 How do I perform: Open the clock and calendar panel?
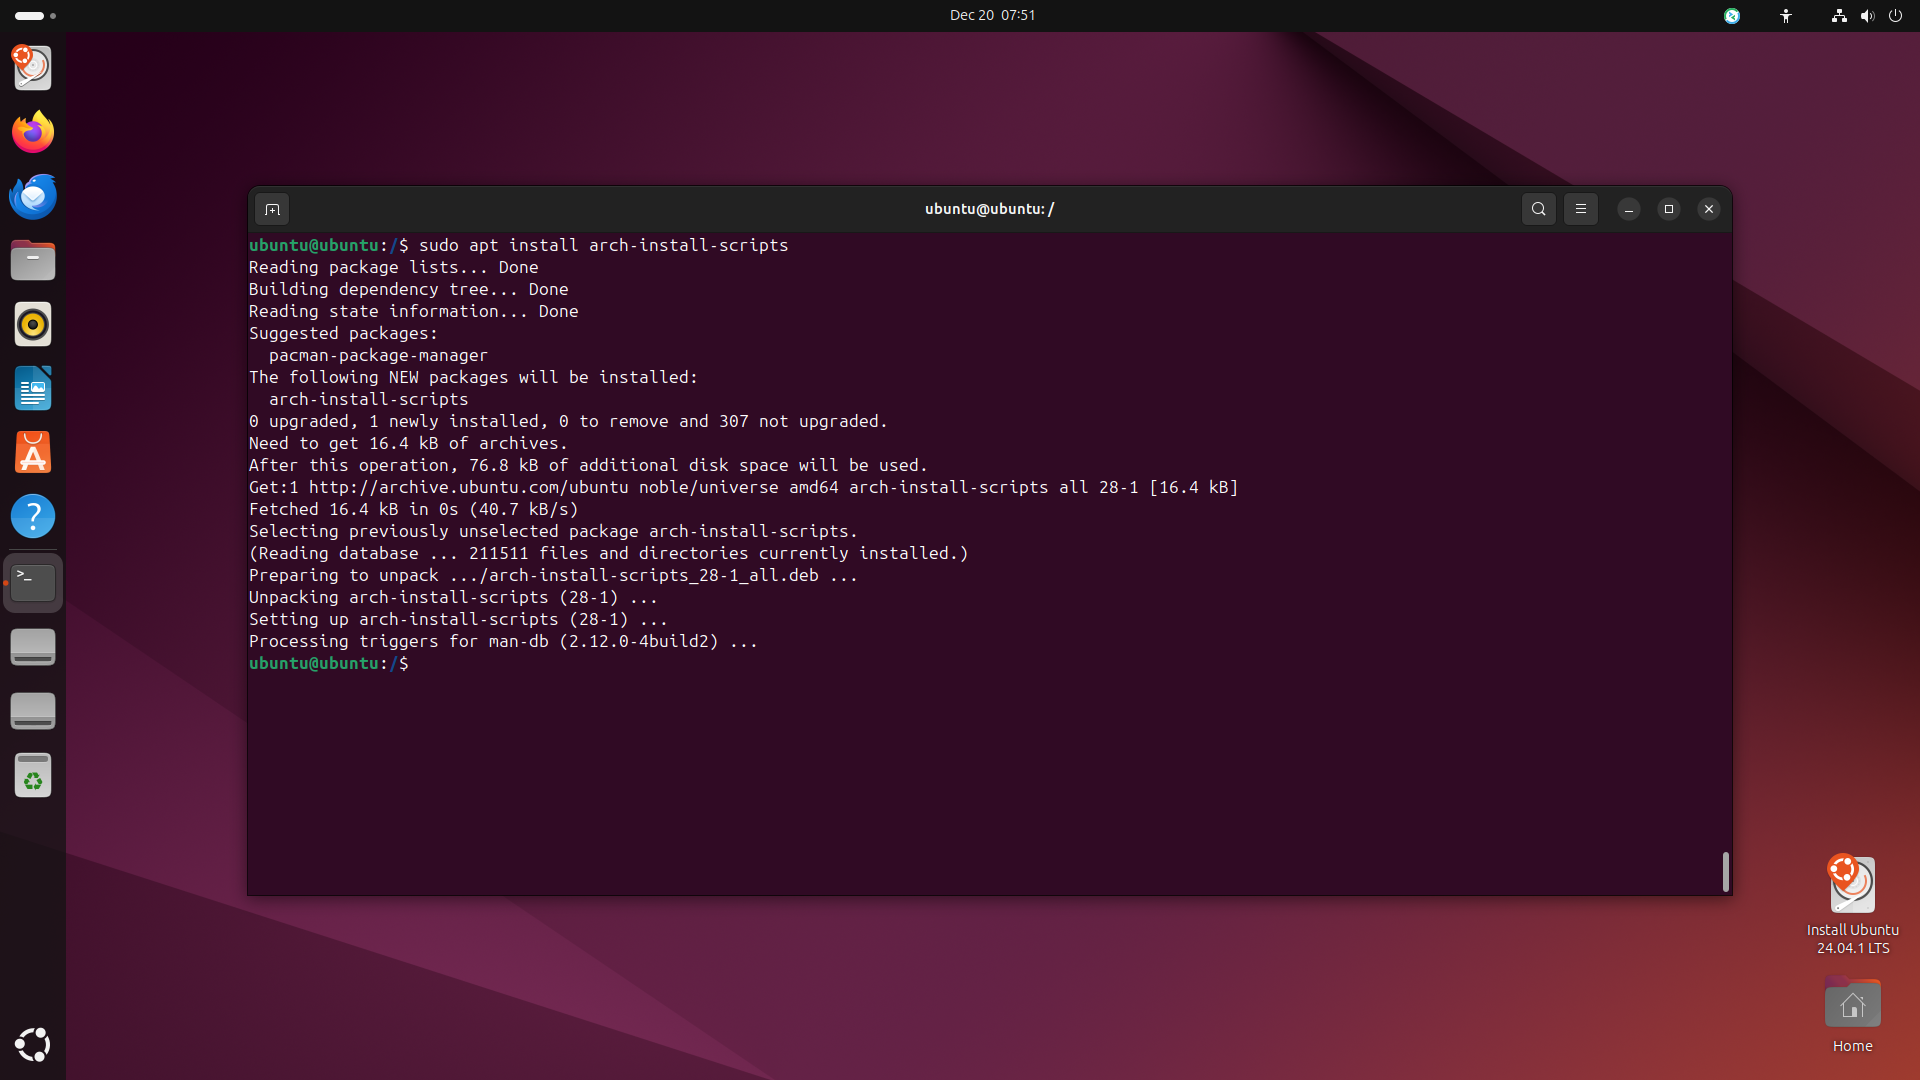point(992,15)
